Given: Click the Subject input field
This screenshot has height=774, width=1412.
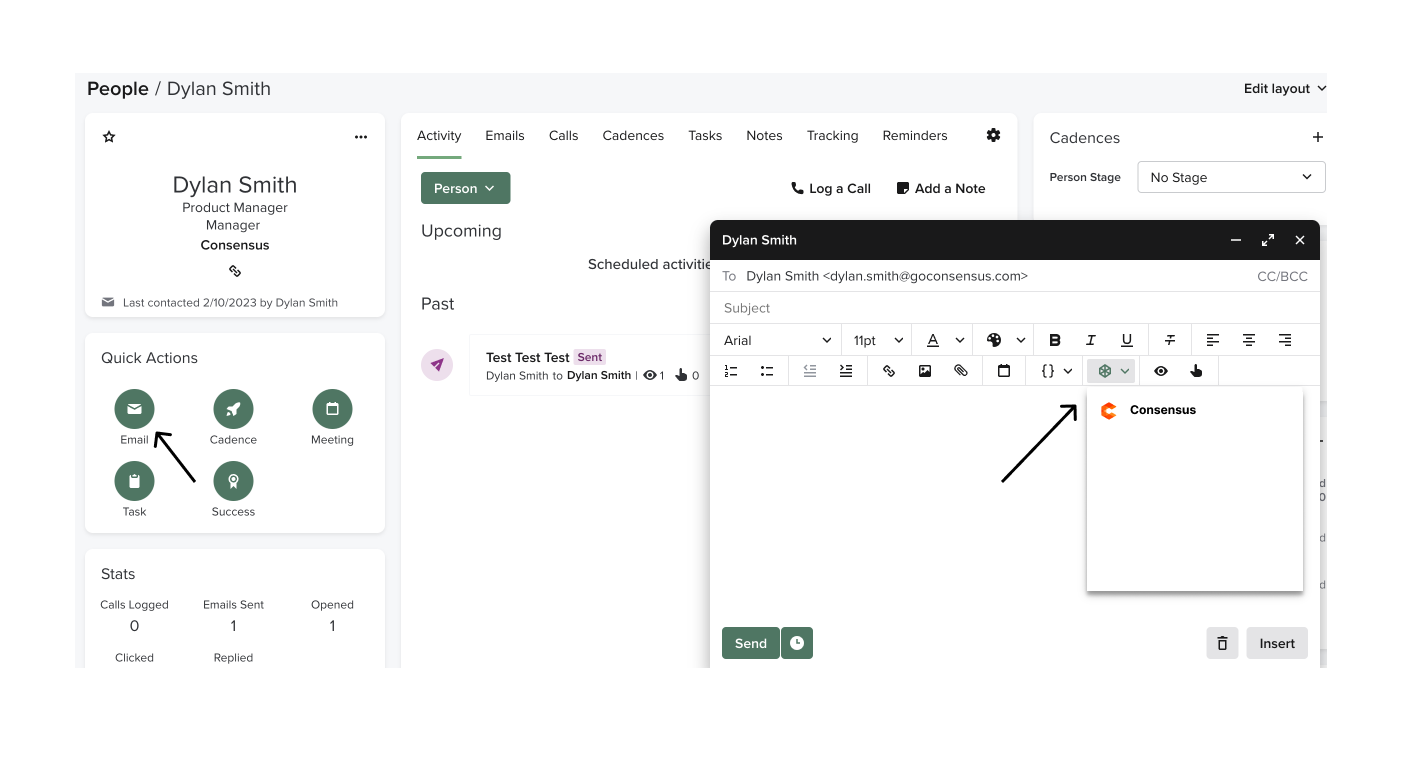Looking at the screenshot, I should click(x=1000, y=308).
